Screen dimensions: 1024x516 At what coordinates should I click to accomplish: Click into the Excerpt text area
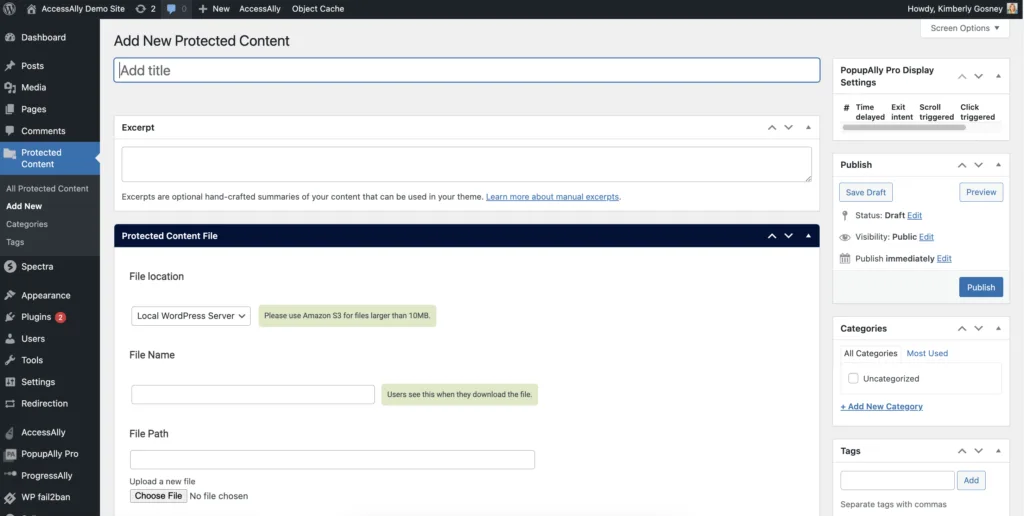pyautogui.click(x=466, y=164)
